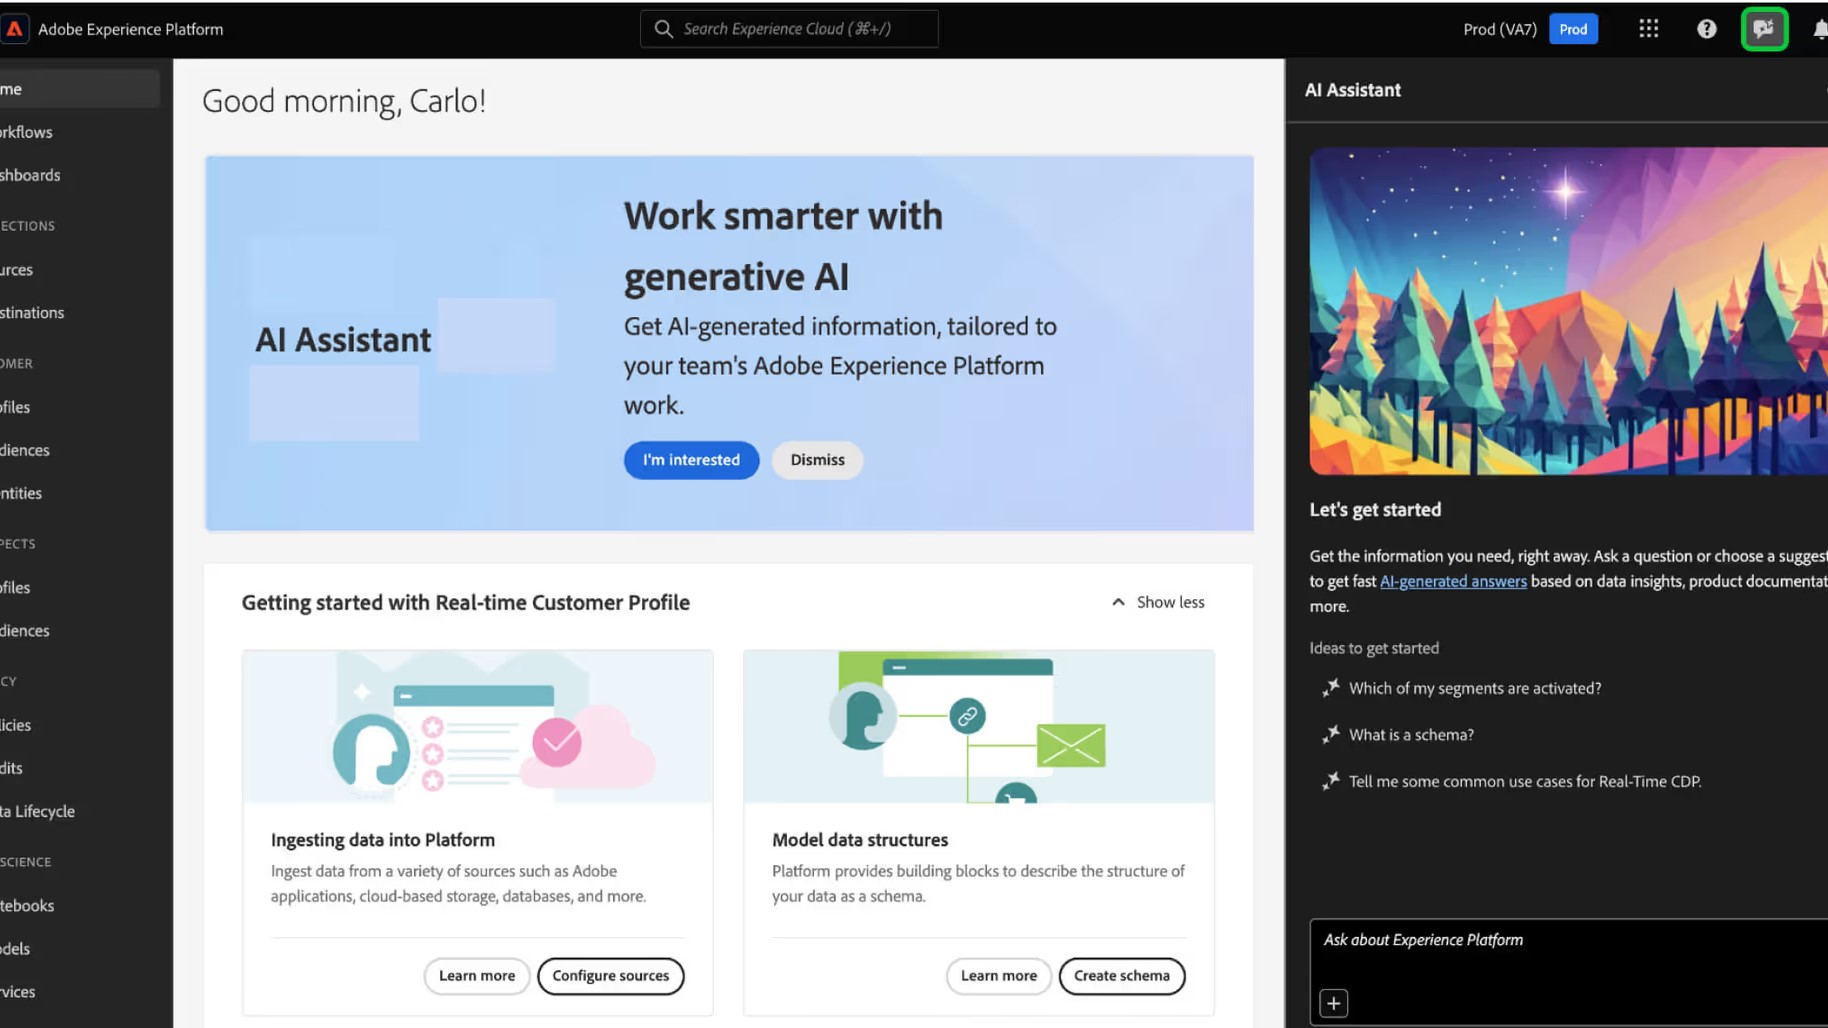Collapse section with Show less chevron
This screenshot has width=1828, height=1028.
click(x=1118, y=602)
